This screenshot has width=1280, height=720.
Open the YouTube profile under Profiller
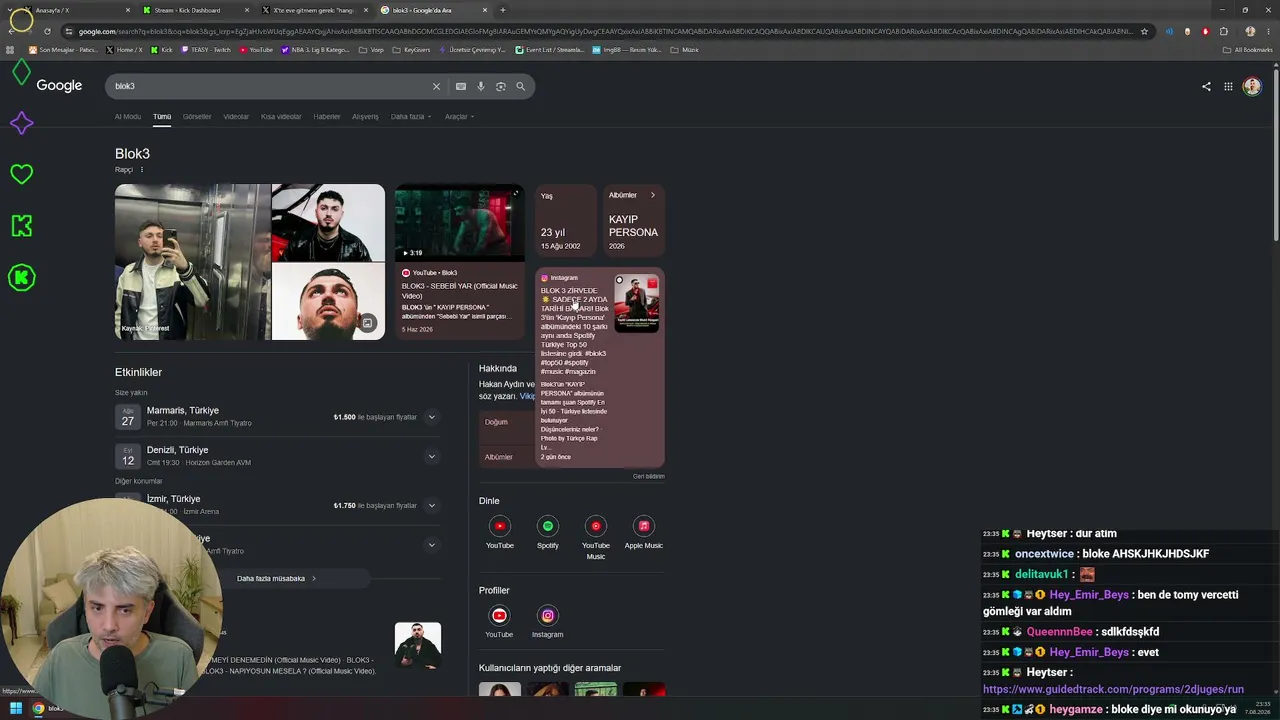click(x=499, y=621)
